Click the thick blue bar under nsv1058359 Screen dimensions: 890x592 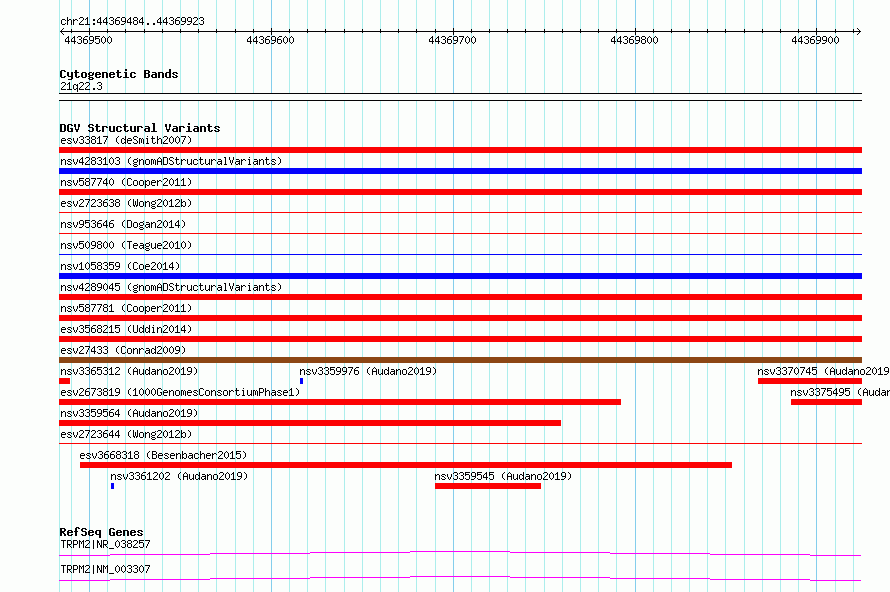pos(460,276)
